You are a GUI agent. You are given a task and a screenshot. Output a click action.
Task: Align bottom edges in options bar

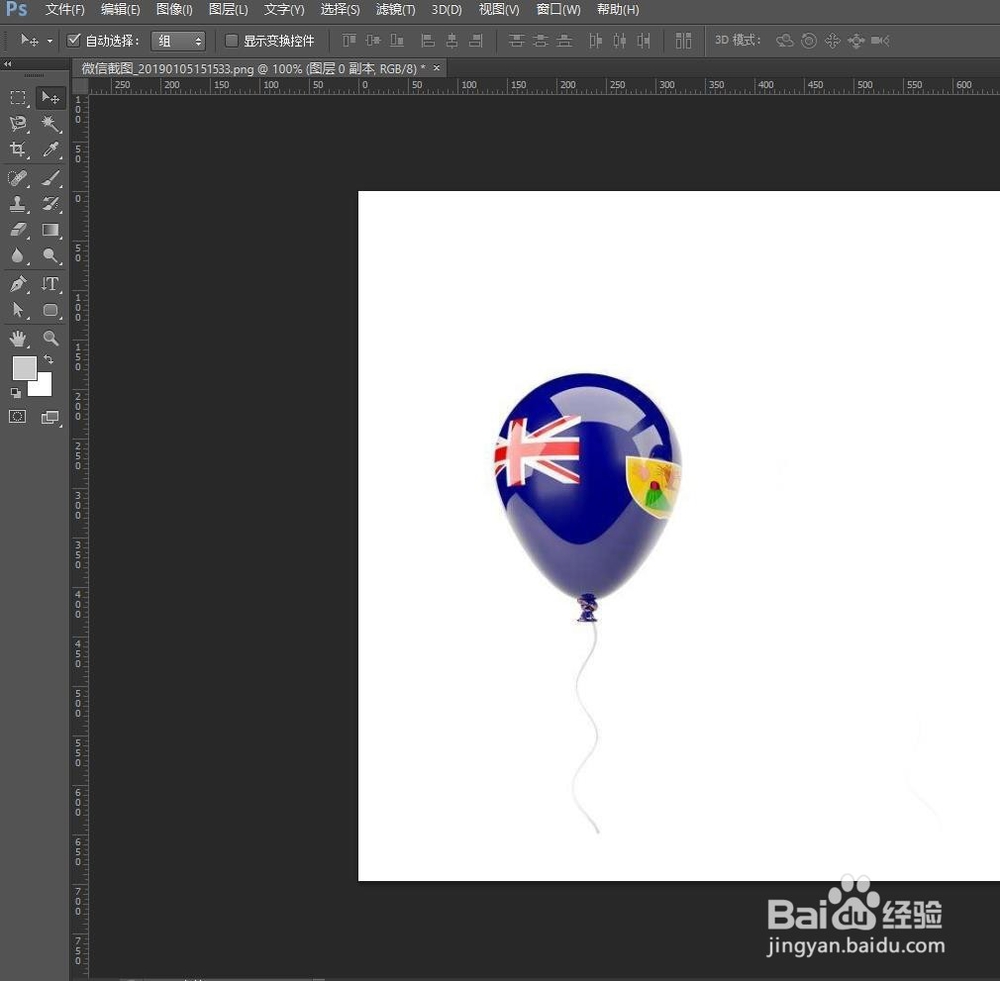(397, 41)
